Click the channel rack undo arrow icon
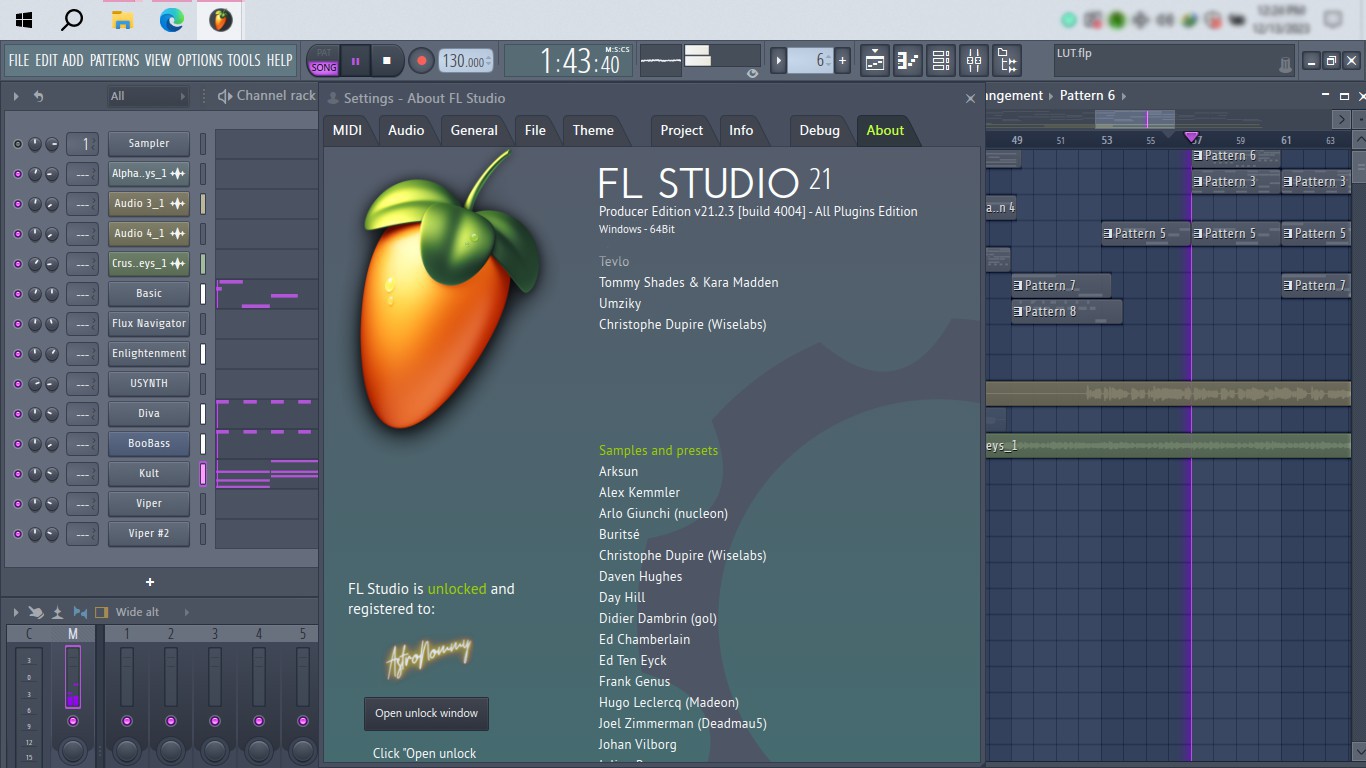 point(38,96)
